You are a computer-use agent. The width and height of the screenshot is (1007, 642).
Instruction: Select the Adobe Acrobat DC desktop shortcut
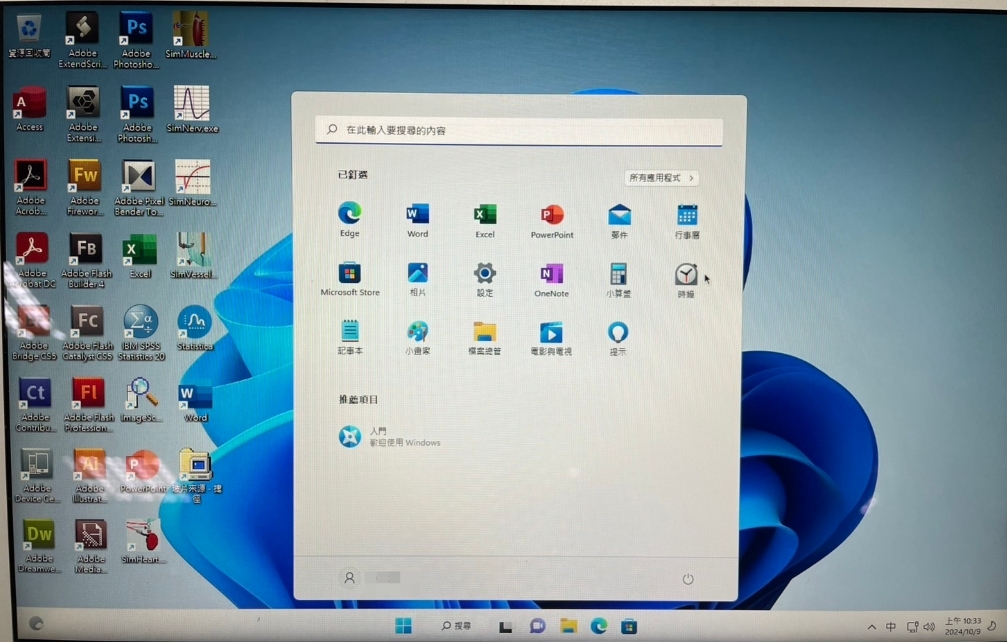[32, 260]
